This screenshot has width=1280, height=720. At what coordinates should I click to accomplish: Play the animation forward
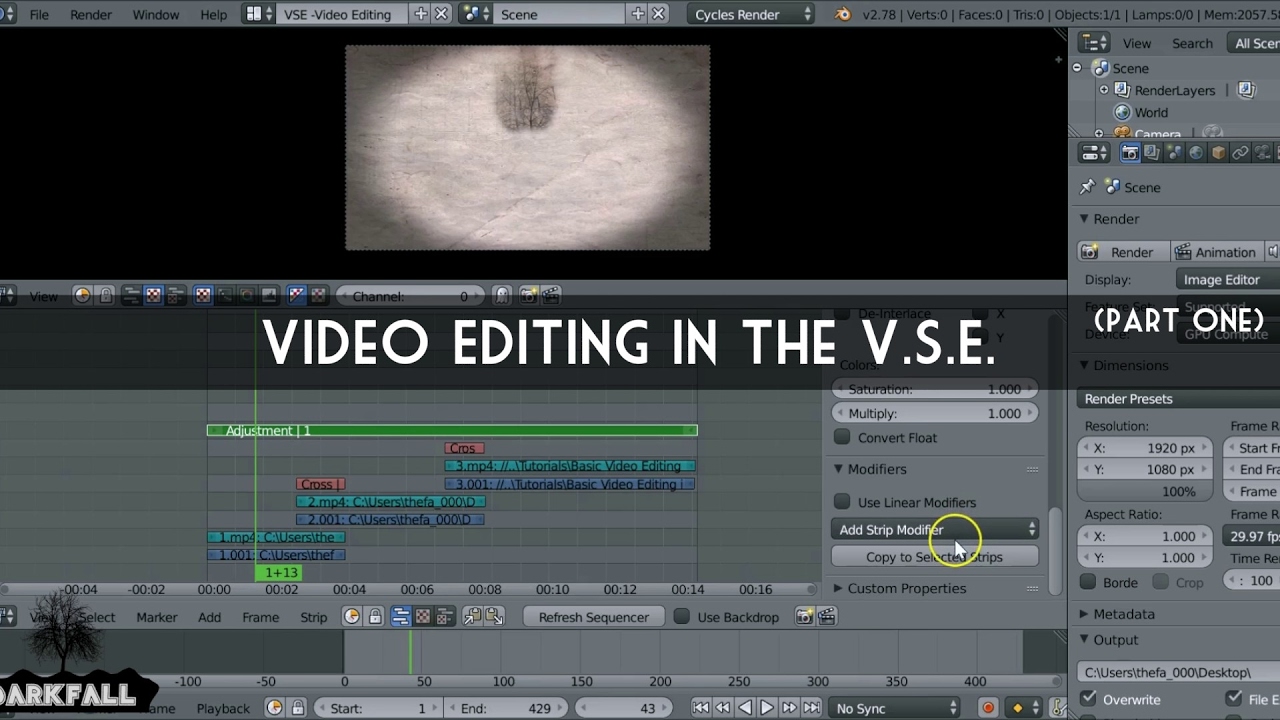click(767, 708)
